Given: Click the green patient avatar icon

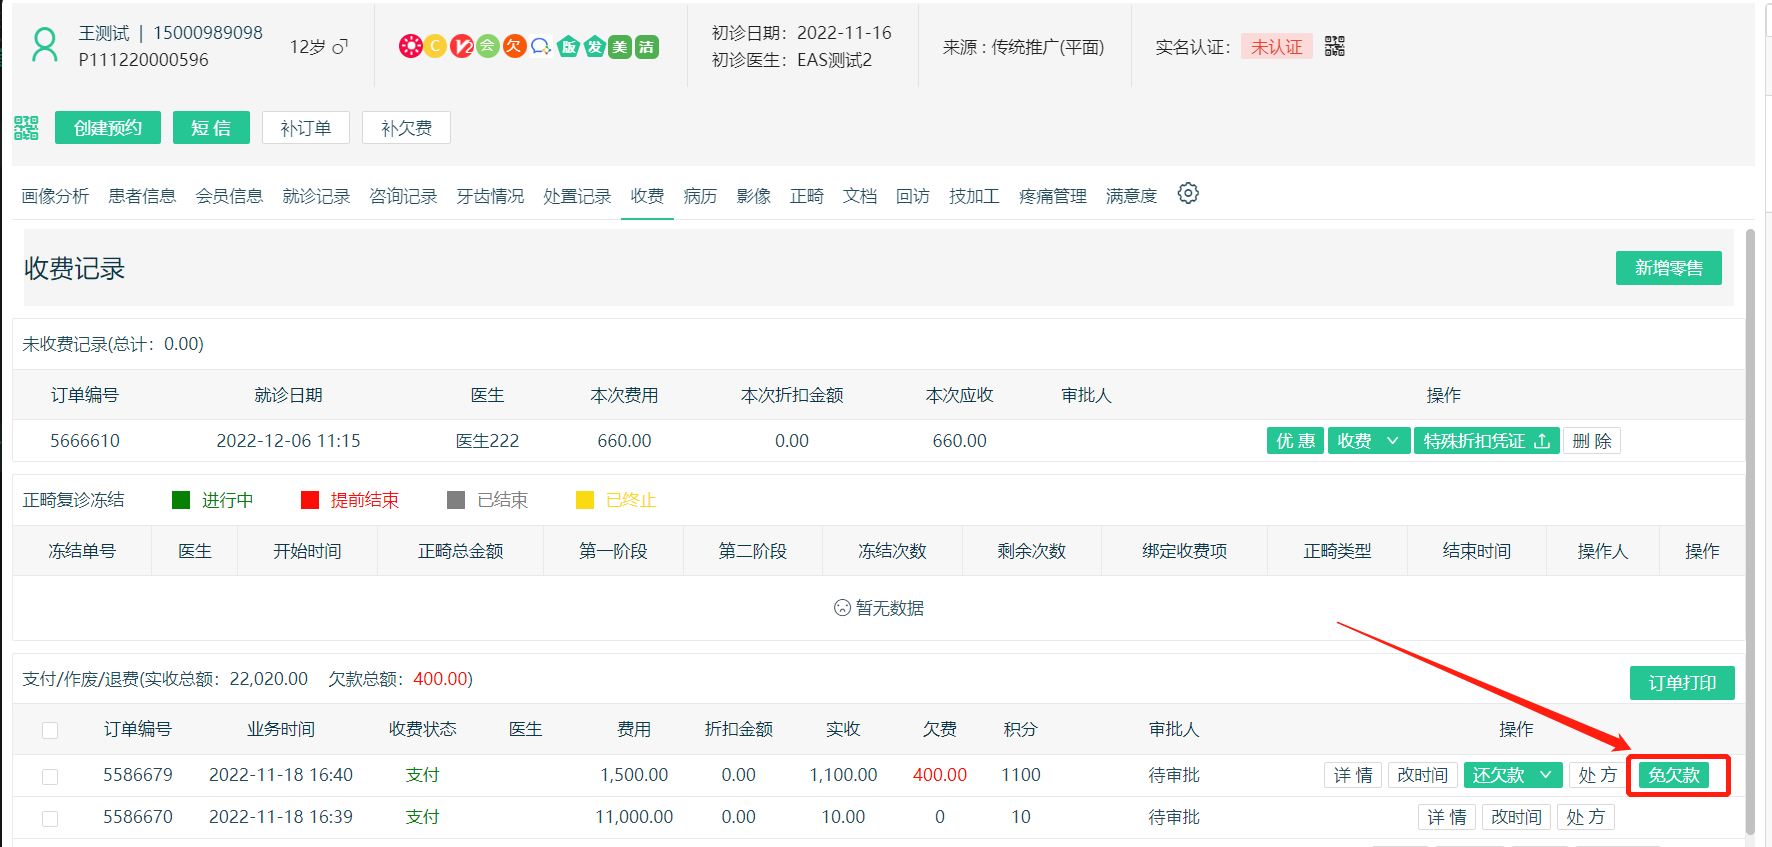Looking at the screenshot, I should (x=45, y=46).
